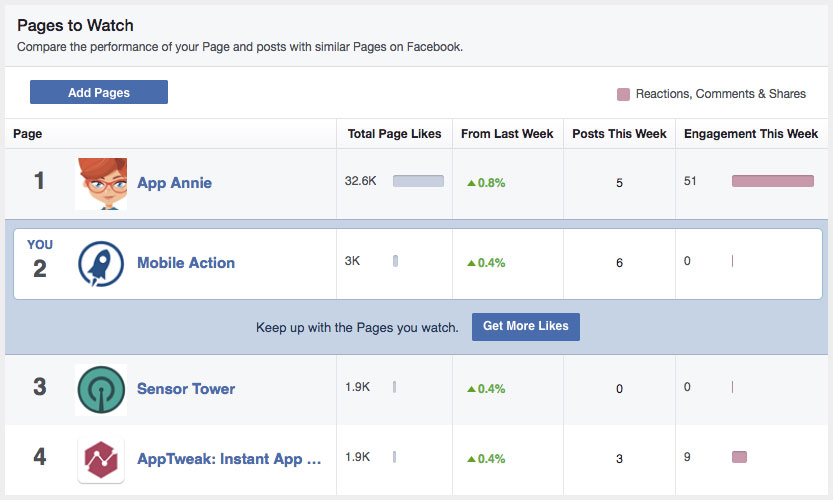Click App Annie's total page likes bar
Screen dimensions: 833x500
pyautogui.click(x=418, y=181)
